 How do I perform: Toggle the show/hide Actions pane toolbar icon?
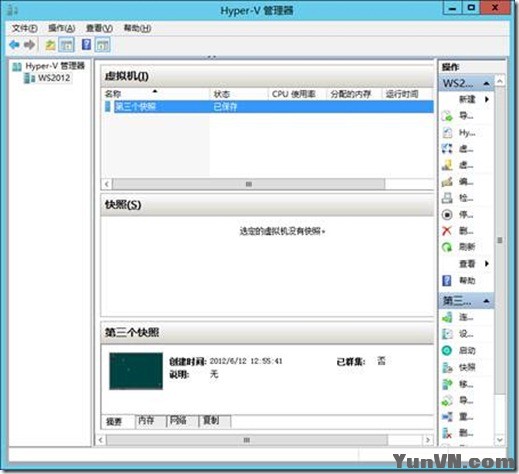click(102, 45)
